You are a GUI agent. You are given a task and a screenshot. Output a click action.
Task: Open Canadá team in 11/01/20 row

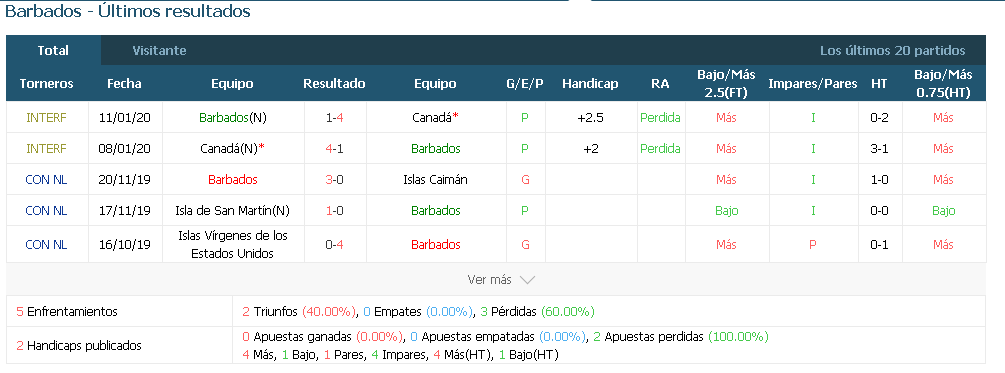[435, 118]
